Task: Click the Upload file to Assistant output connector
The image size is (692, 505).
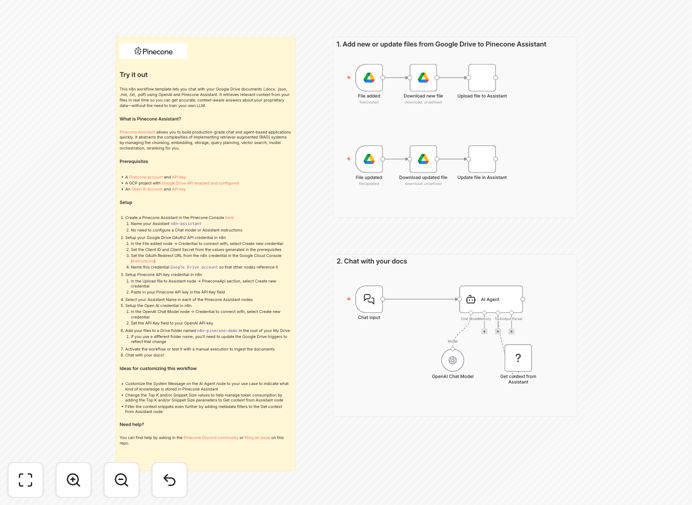Action: point(496,78)
